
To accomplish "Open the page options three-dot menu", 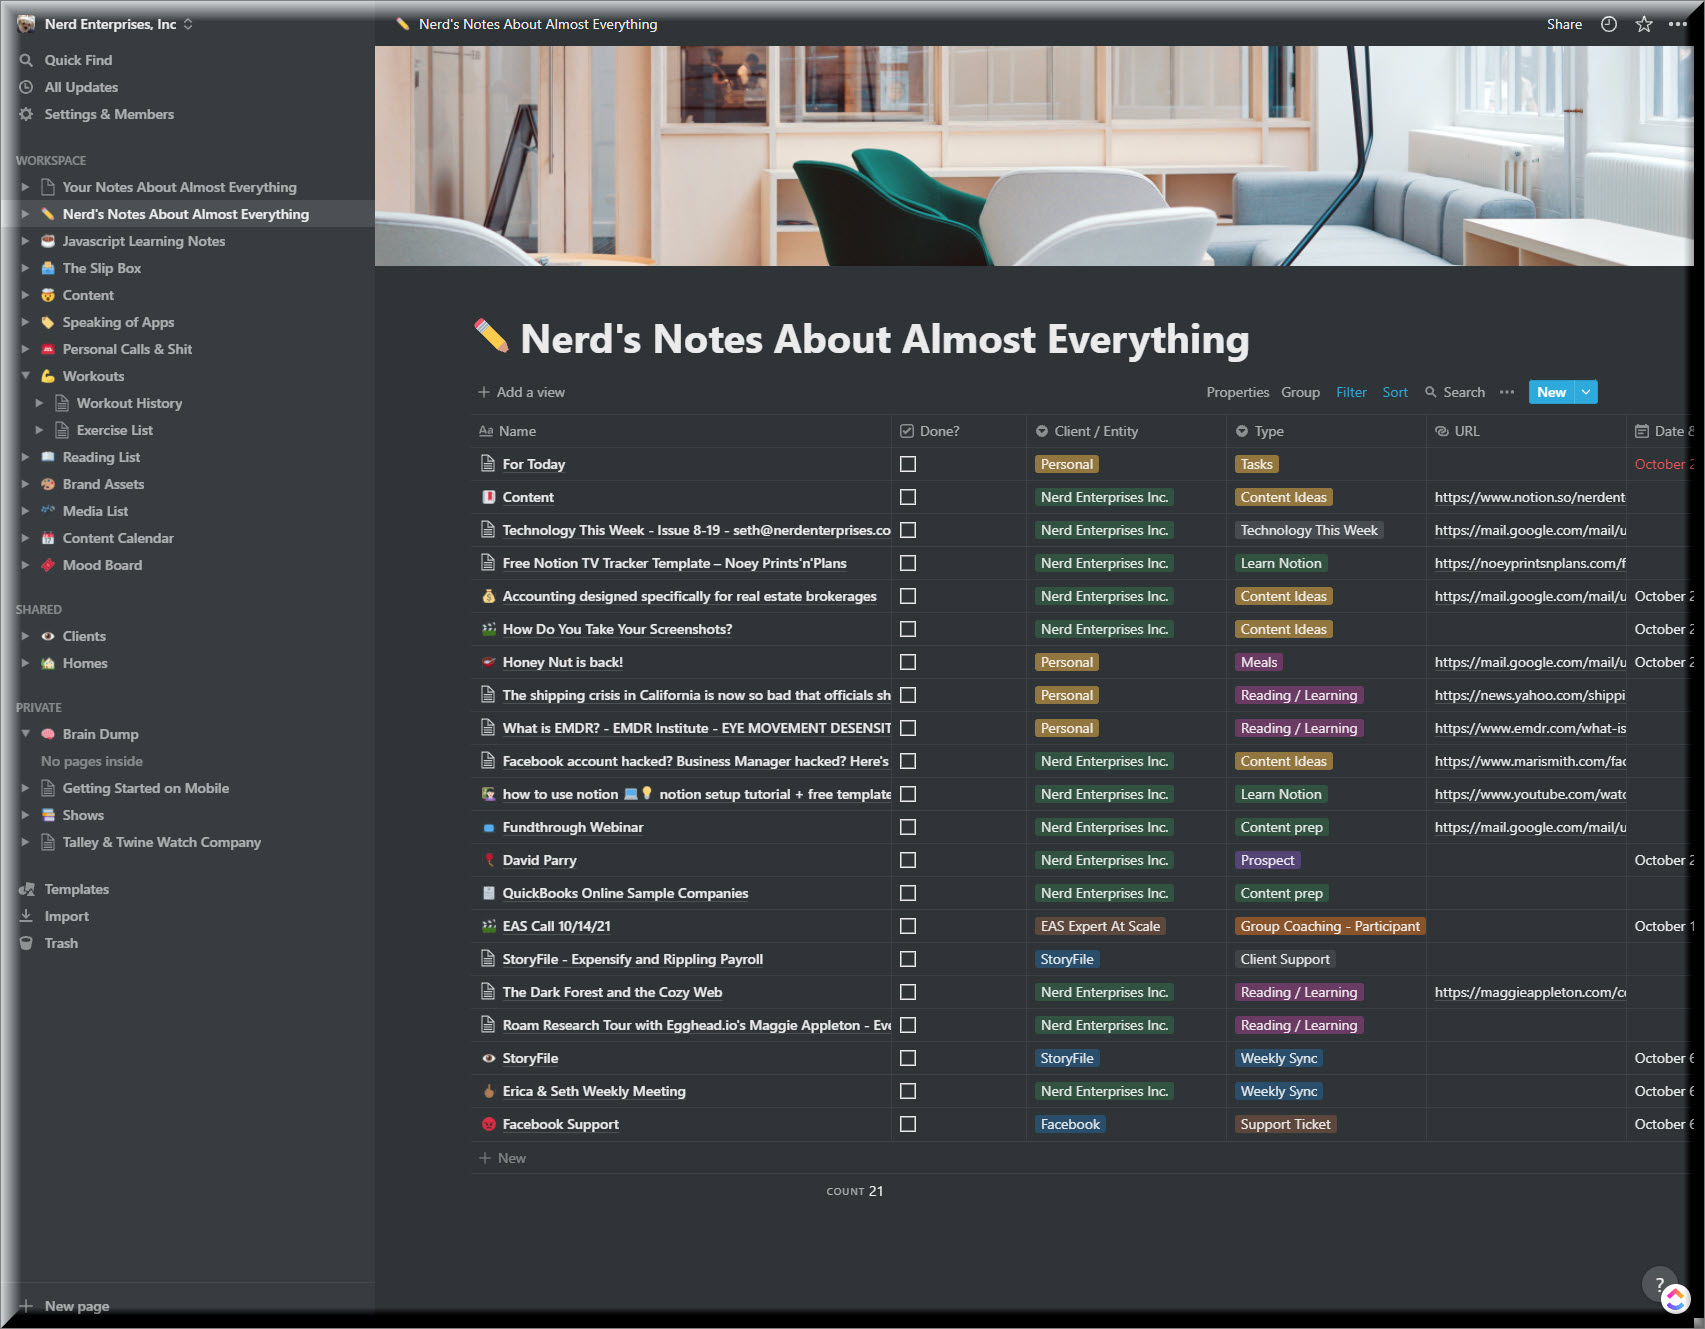I will point(1678,24).
